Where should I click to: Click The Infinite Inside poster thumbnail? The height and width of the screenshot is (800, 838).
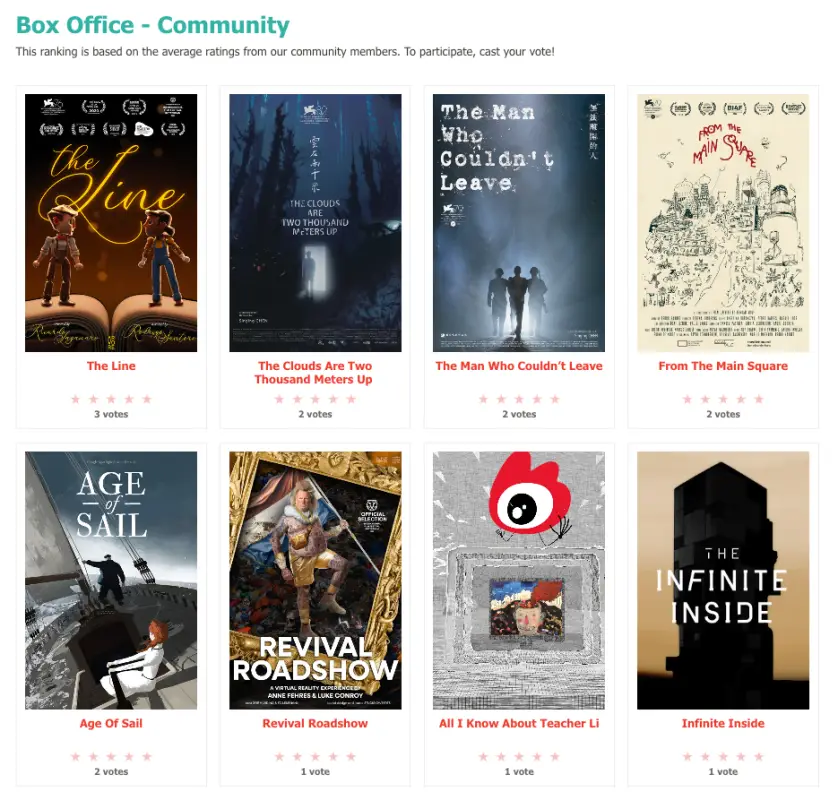(723, 580)
